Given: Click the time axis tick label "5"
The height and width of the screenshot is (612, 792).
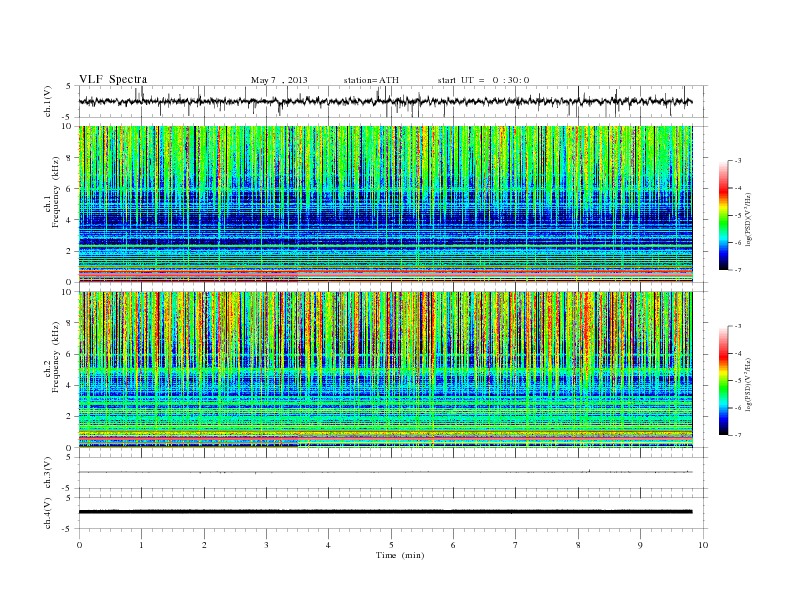Looking at the screenshot, I should click(x=391, y=545).
